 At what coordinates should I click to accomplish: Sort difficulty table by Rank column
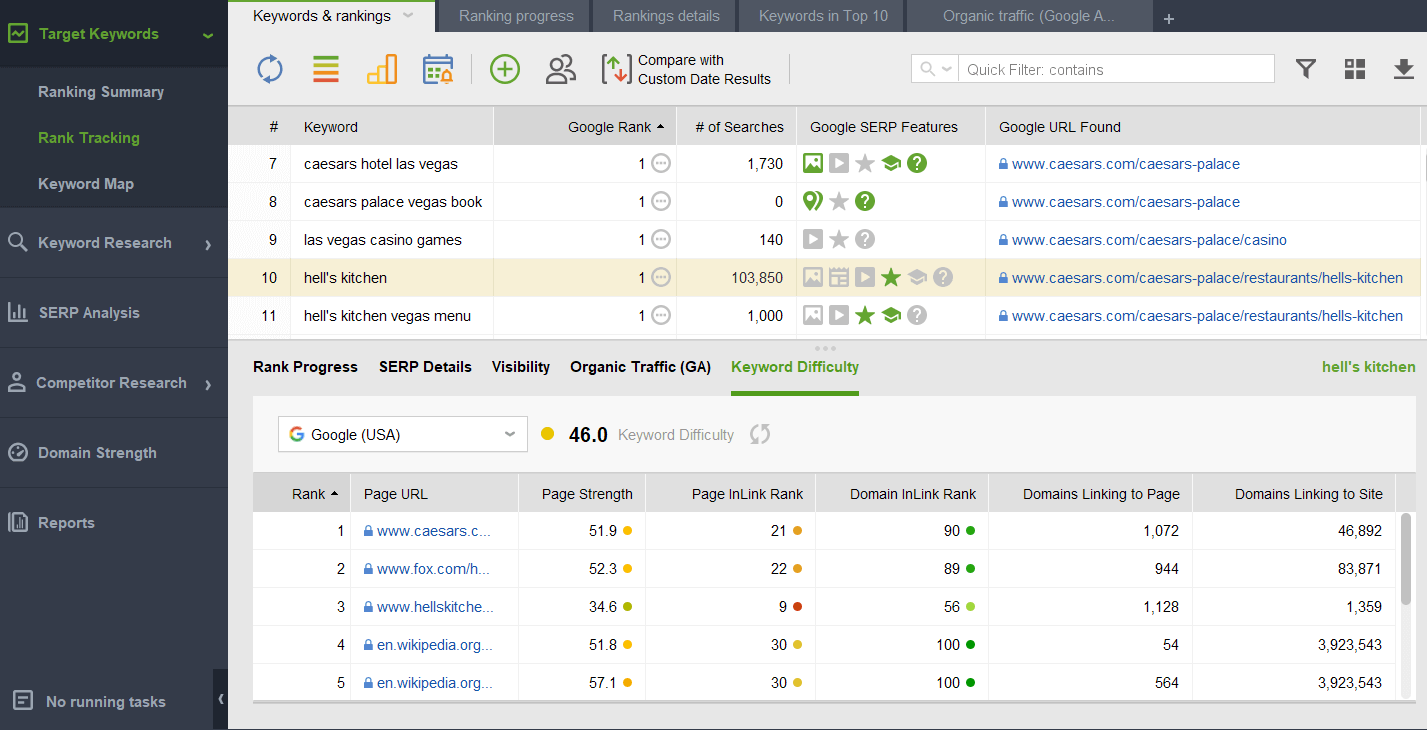point(301,494)
